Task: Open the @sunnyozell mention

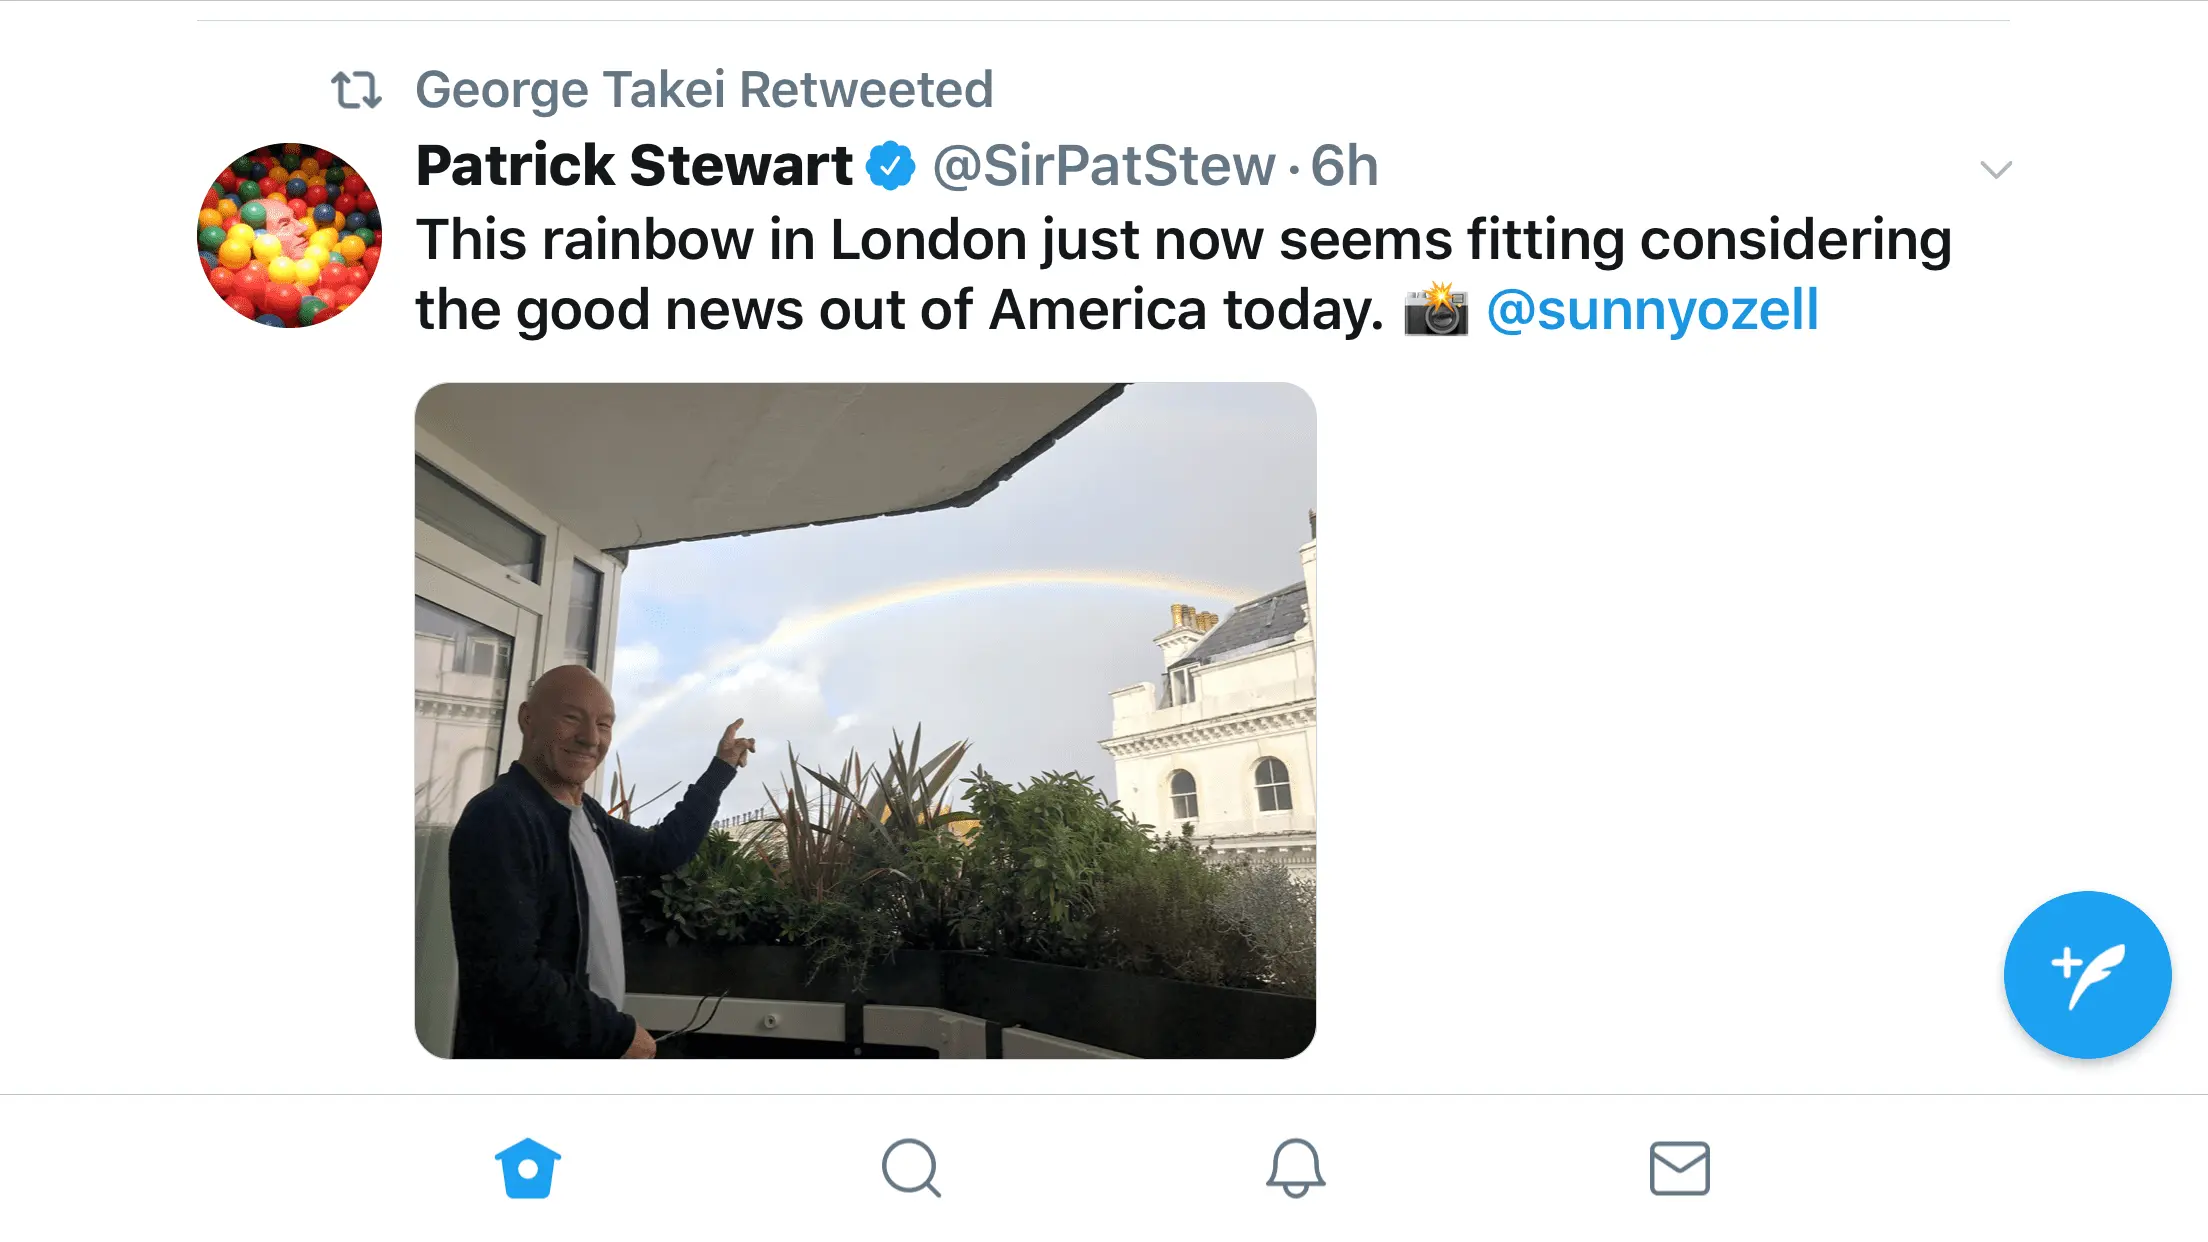Action: [x=1652, y=310]
